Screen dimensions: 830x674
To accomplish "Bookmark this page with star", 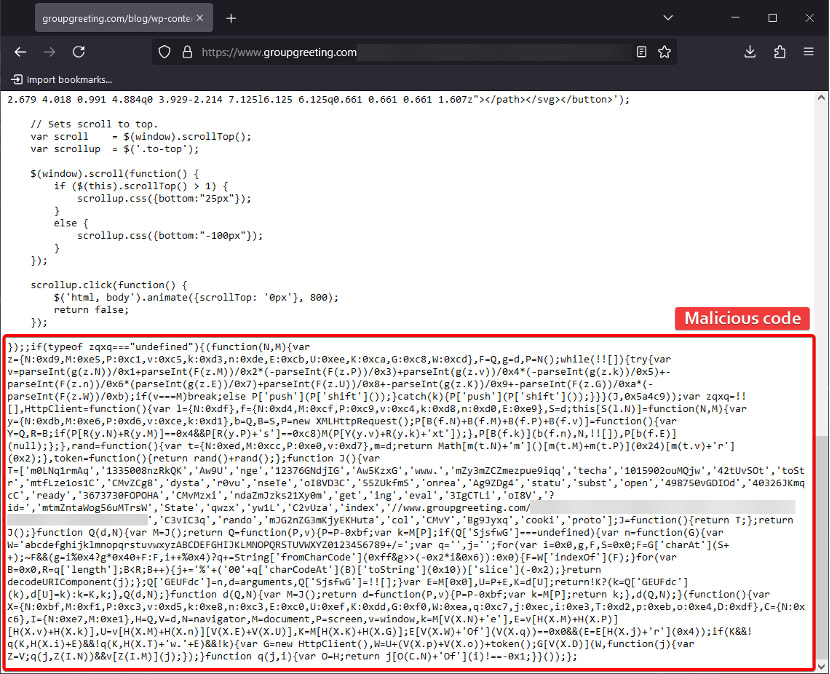I will tap(664, 52).
